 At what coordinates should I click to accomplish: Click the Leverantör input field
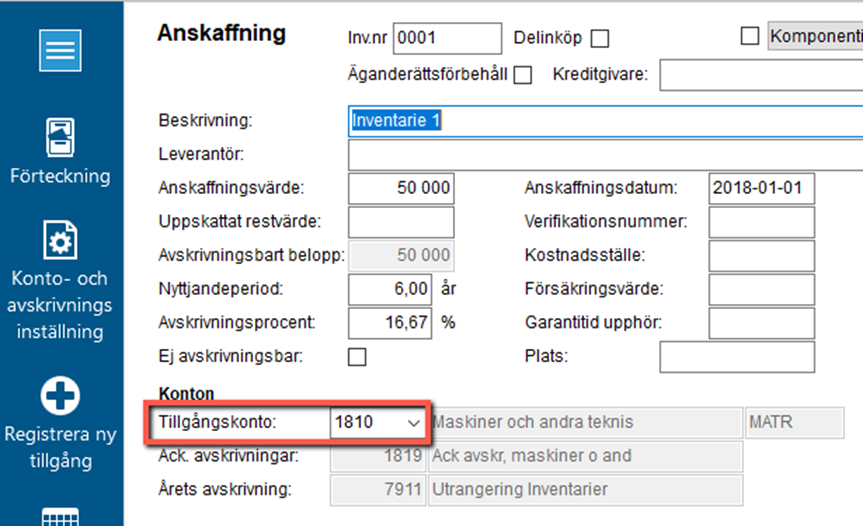tap(605, 155)
